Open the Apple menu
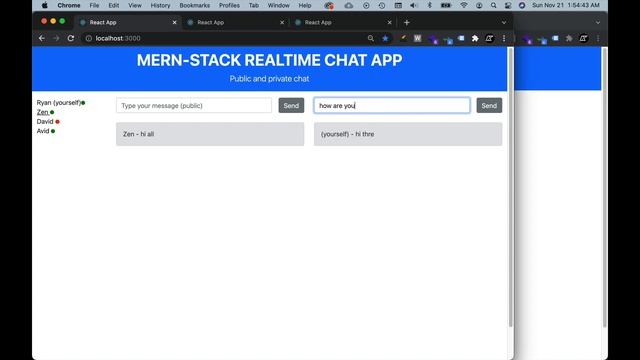 [44, 5]
